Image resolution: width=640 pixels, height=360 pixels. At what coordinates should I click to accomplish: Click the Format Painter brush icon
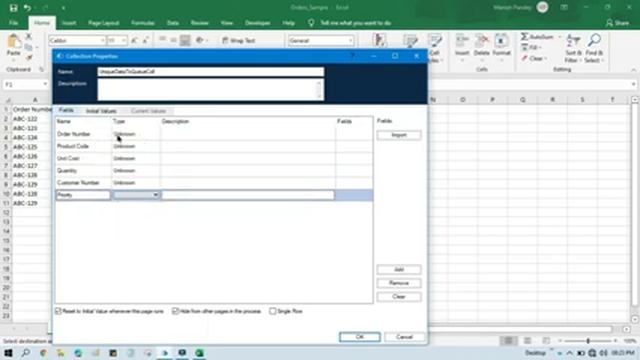coord(29,58)
